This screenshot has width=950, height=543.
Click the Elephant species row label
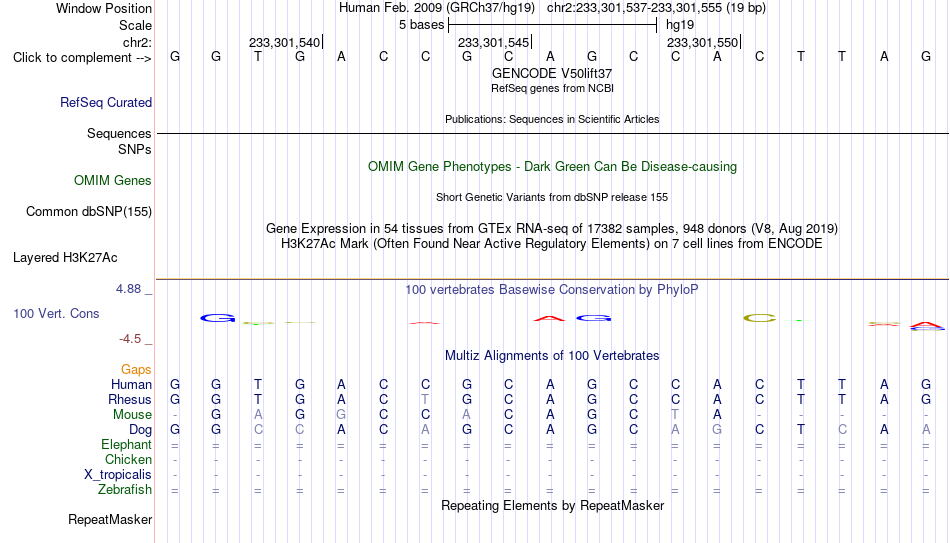pos(126,445)
